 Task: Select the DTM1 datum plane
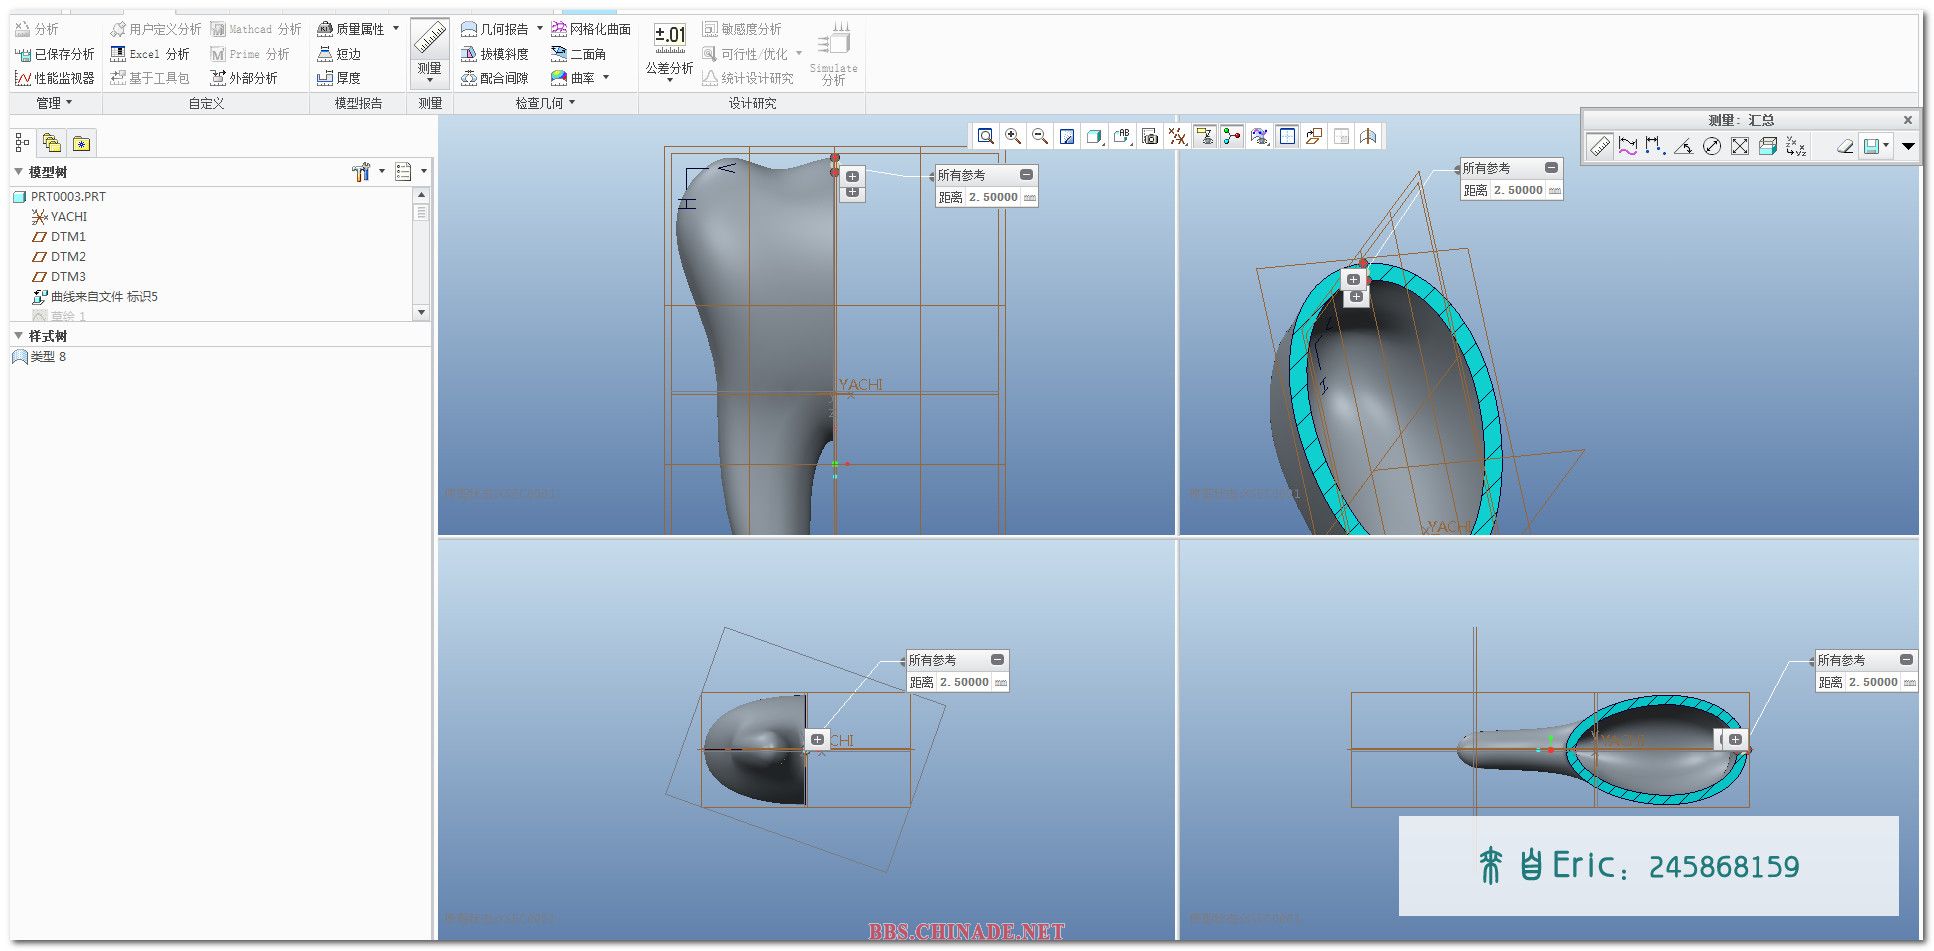68,237
